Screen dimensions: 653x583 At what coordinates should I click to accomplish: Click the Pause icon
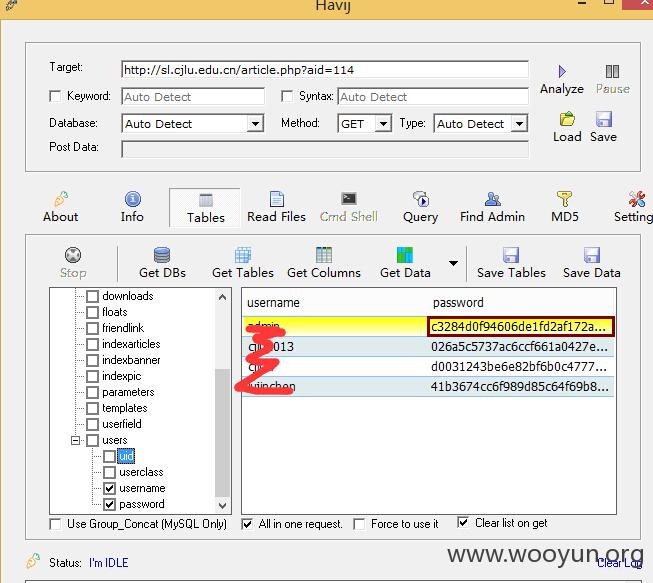[612, 72]
